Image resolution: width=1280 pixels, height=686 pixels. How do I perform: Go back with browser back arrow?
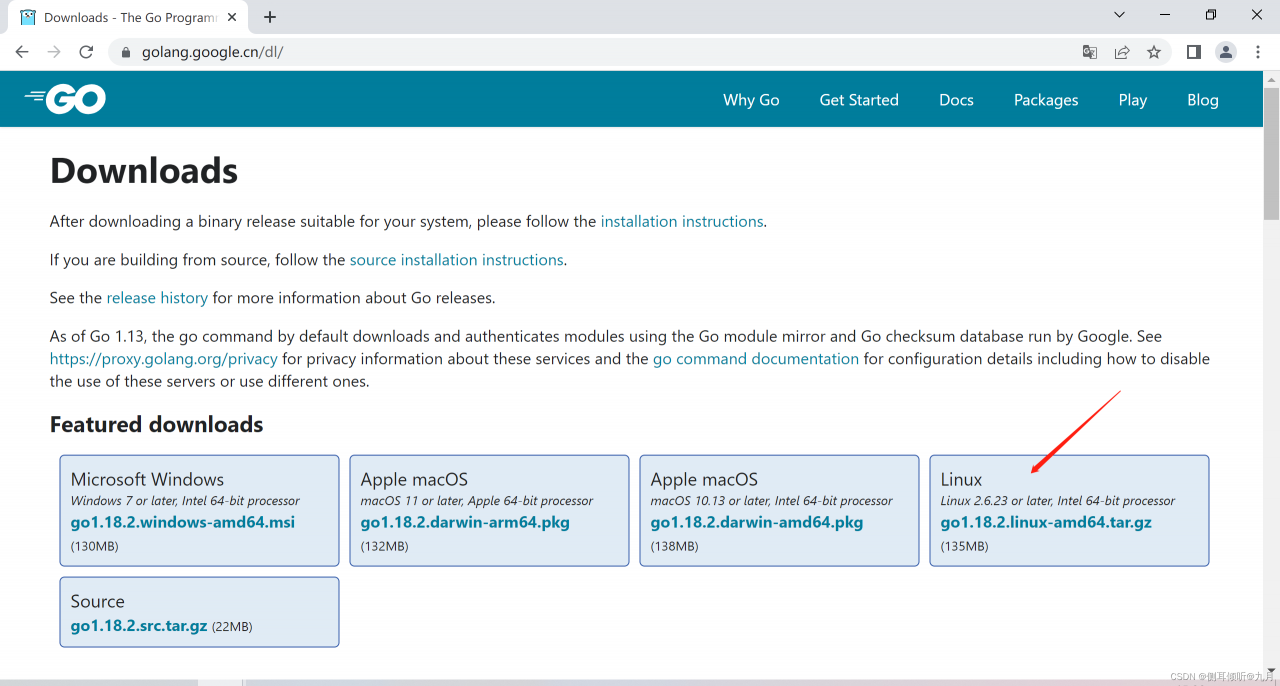pyautogui.click(x=22, y=52)
